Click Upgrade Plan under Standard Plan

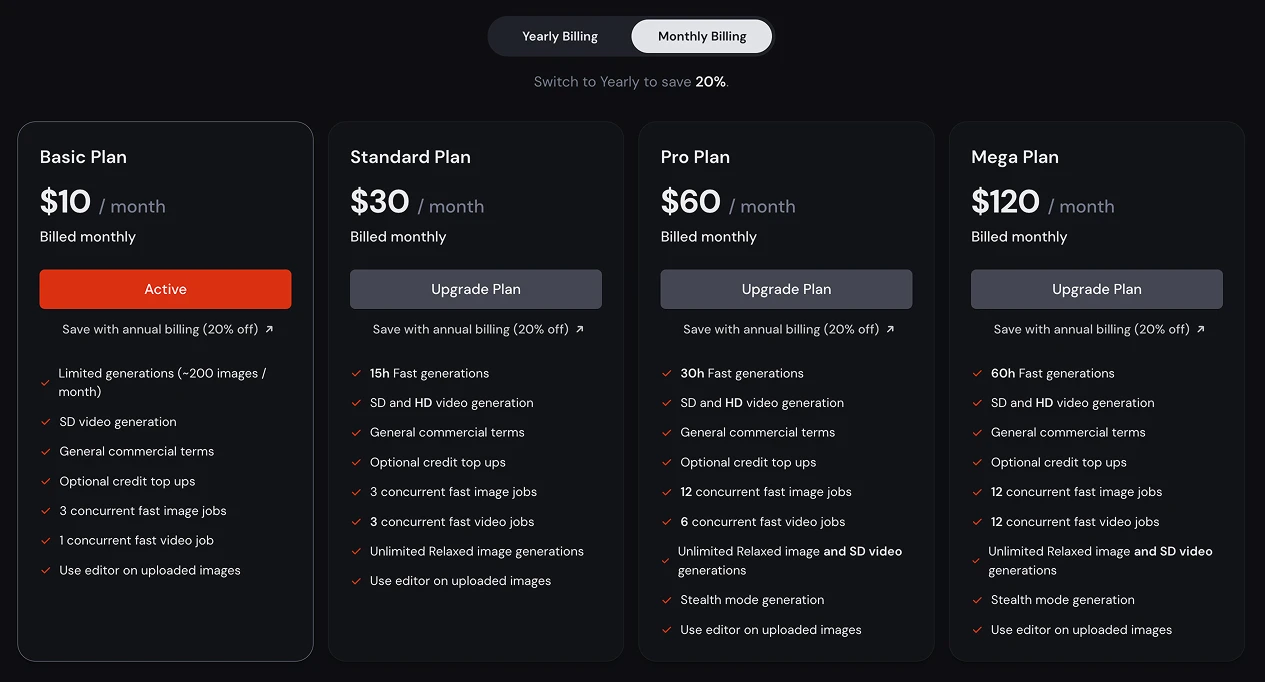pyautogui.click(x=475, y=288)
